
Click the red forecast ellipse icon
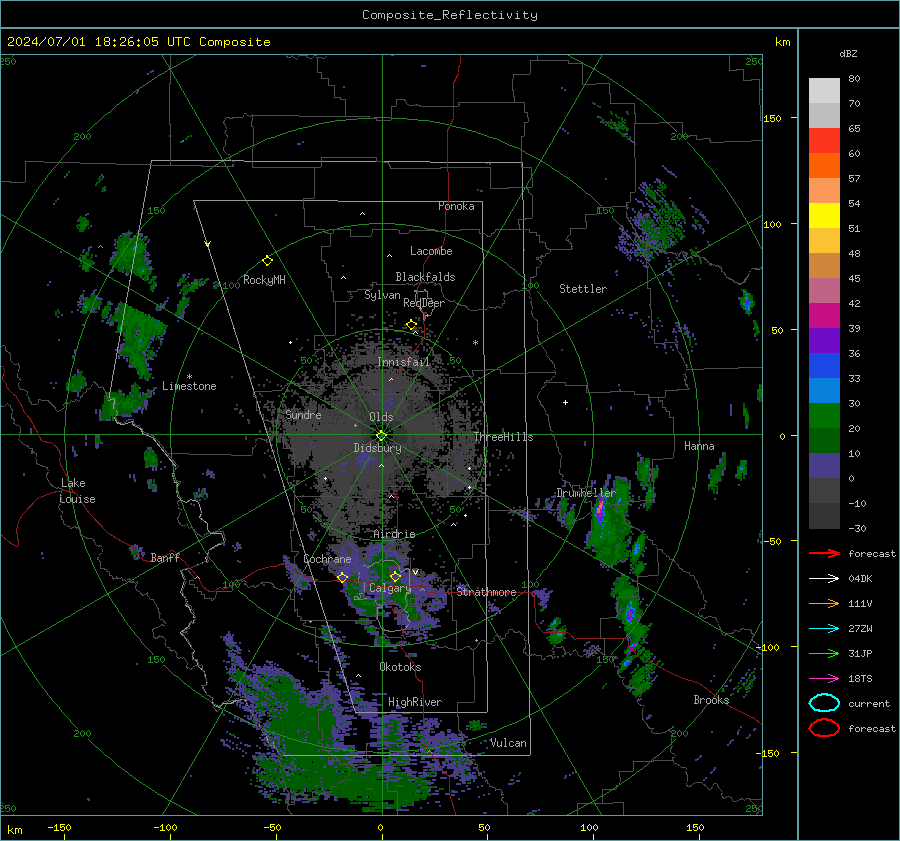(824, 728)
